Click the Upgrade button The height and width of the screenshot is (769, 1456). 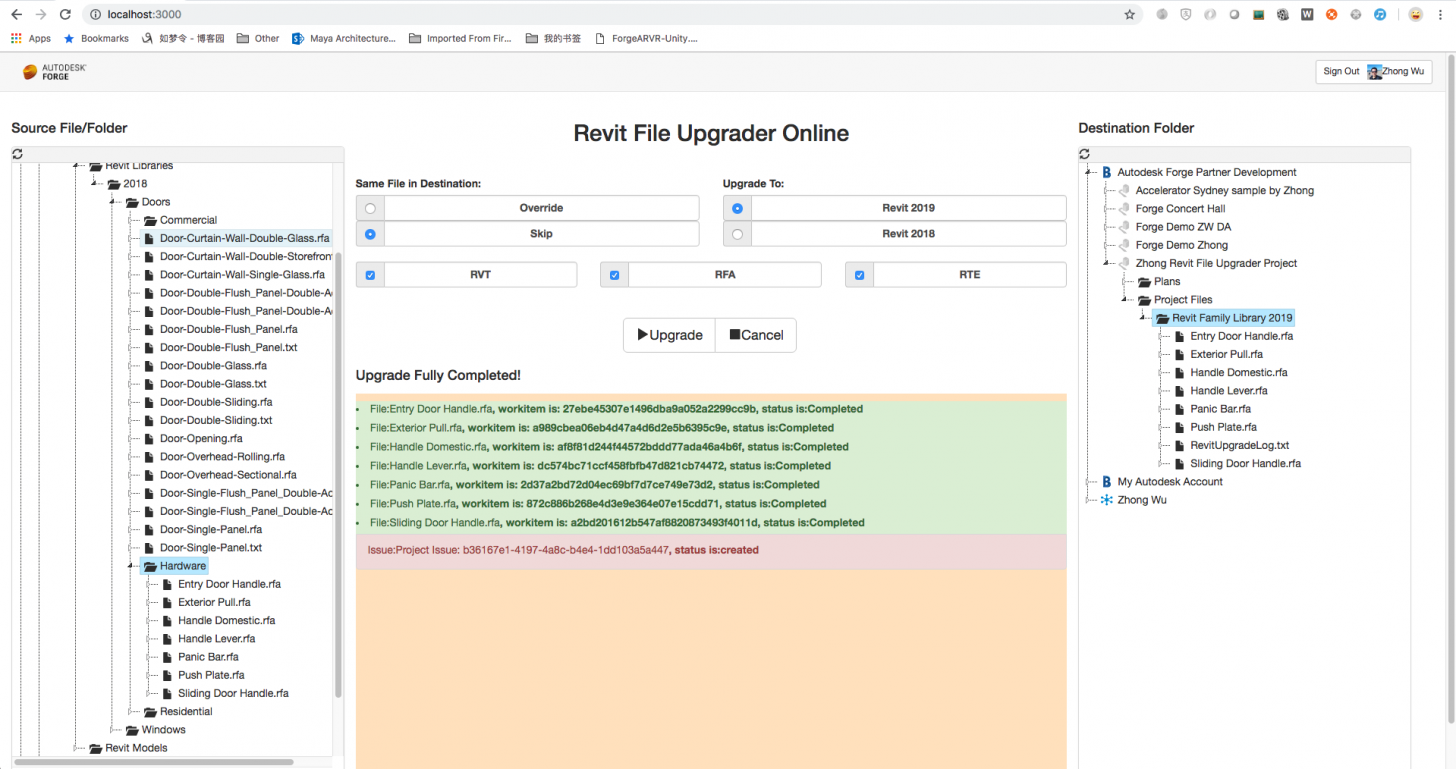(670, 335)
